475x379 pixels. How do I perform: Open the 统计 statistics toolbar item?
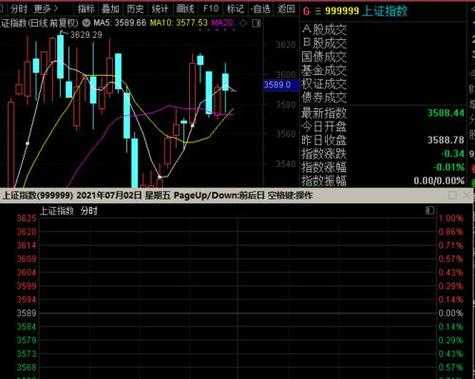160,9
